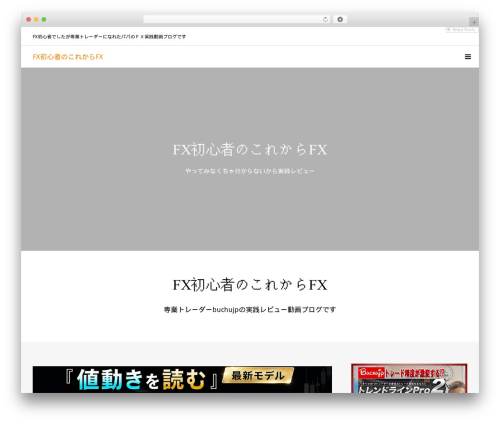
Task: Click the hero subtitle 実践レビュー text
Action: click(250, 171)
